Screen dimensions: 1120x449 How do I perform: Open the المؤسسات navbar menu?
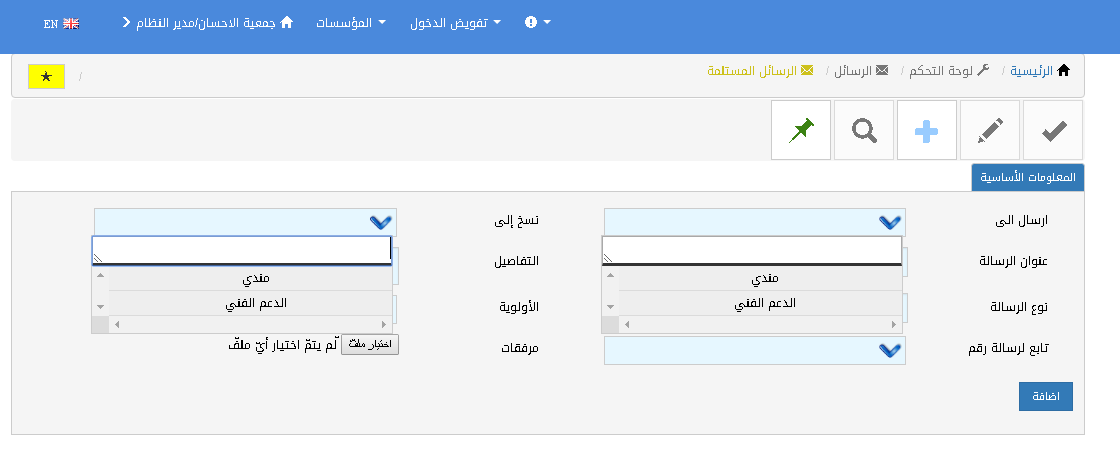click(350, 22)
